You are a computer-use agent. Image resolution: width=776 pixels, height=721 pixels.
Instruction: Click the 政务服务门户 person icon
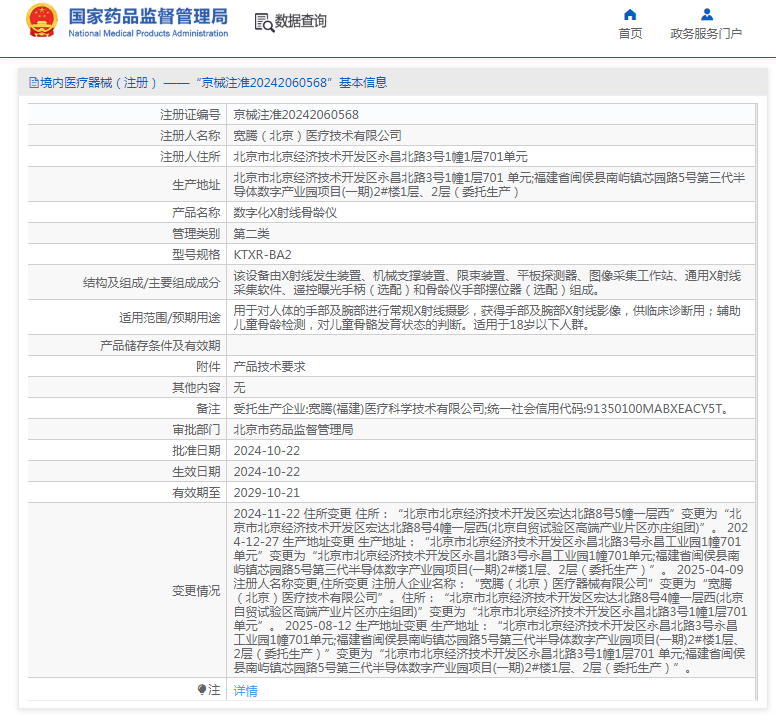[707, 14]
